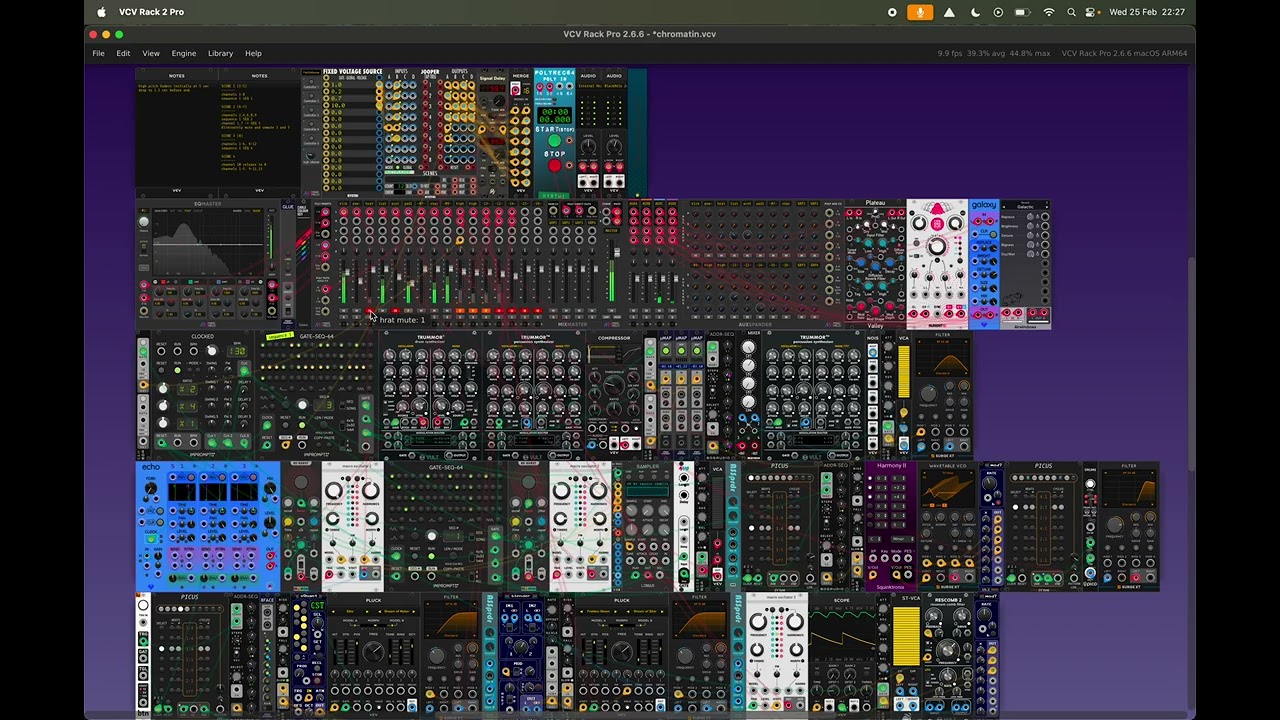Click the fps and CPU meter readout
Screen dimensions: 1280x720
[994, 53]
